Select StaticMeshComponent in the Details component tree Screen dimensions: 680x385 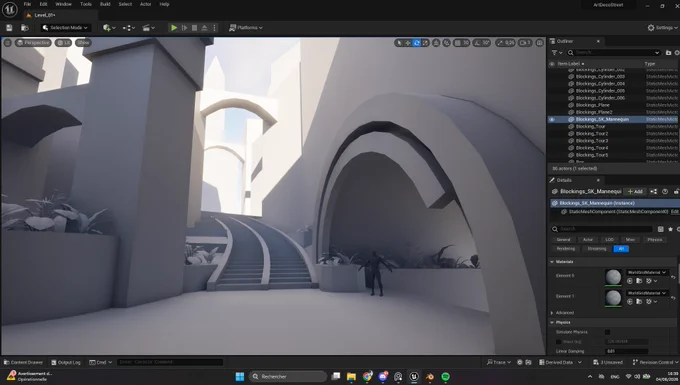pyautogui.click(x=618, y=212)
